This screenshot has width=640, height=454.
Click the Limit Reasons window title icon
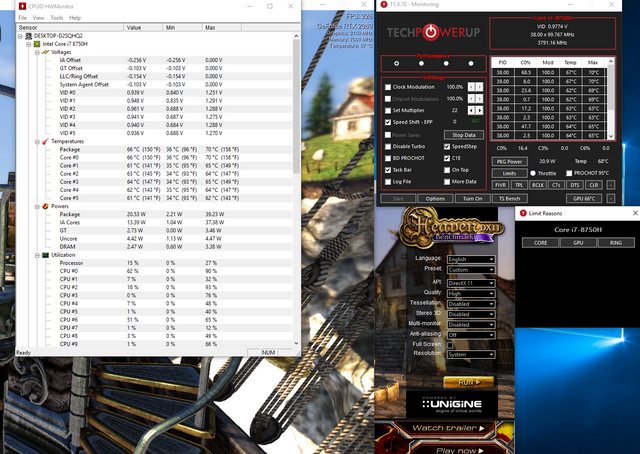click(x=523, y=213)
